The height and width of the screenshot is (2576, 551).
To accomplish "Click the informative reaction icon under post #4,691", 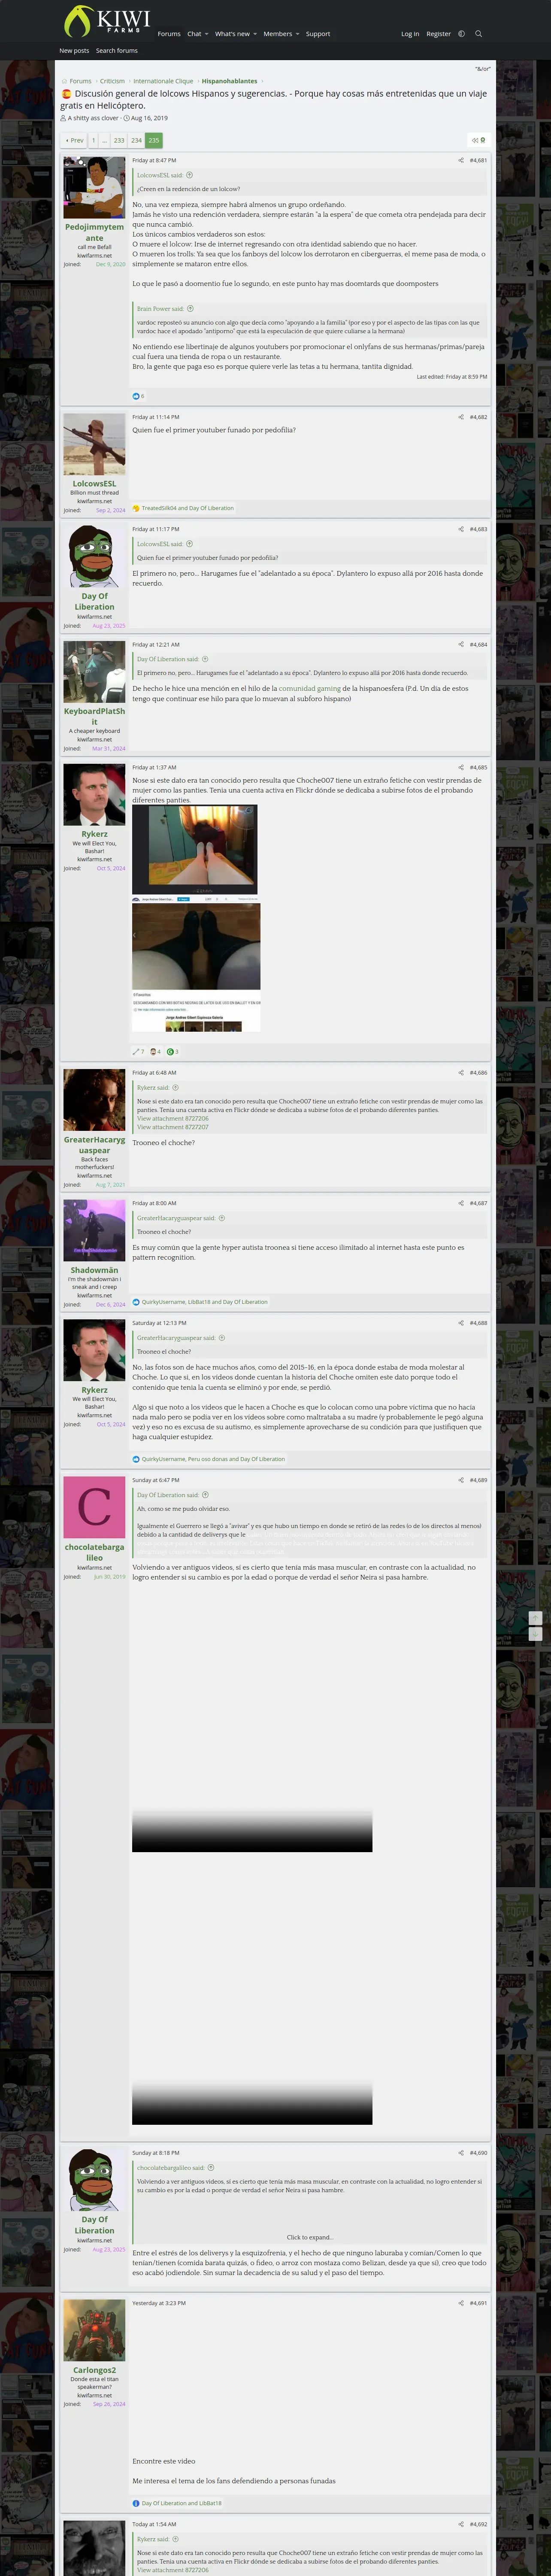I will point(137,2504).
